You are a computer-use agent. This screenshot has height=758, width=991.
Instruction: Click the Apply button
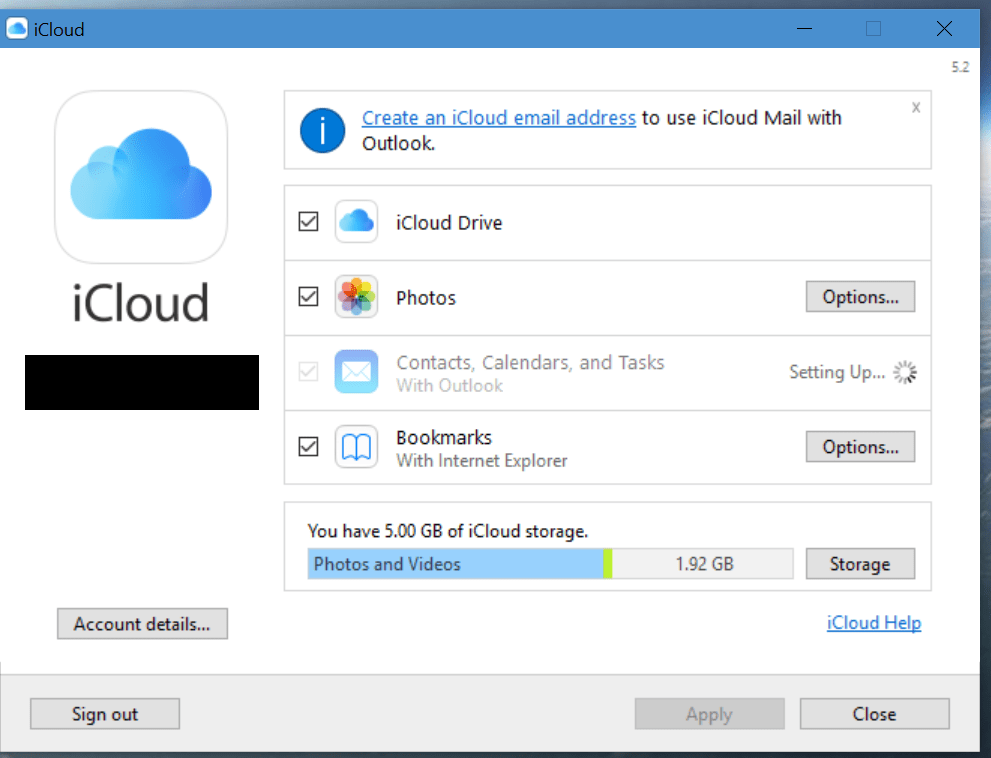tap(710, 714)
